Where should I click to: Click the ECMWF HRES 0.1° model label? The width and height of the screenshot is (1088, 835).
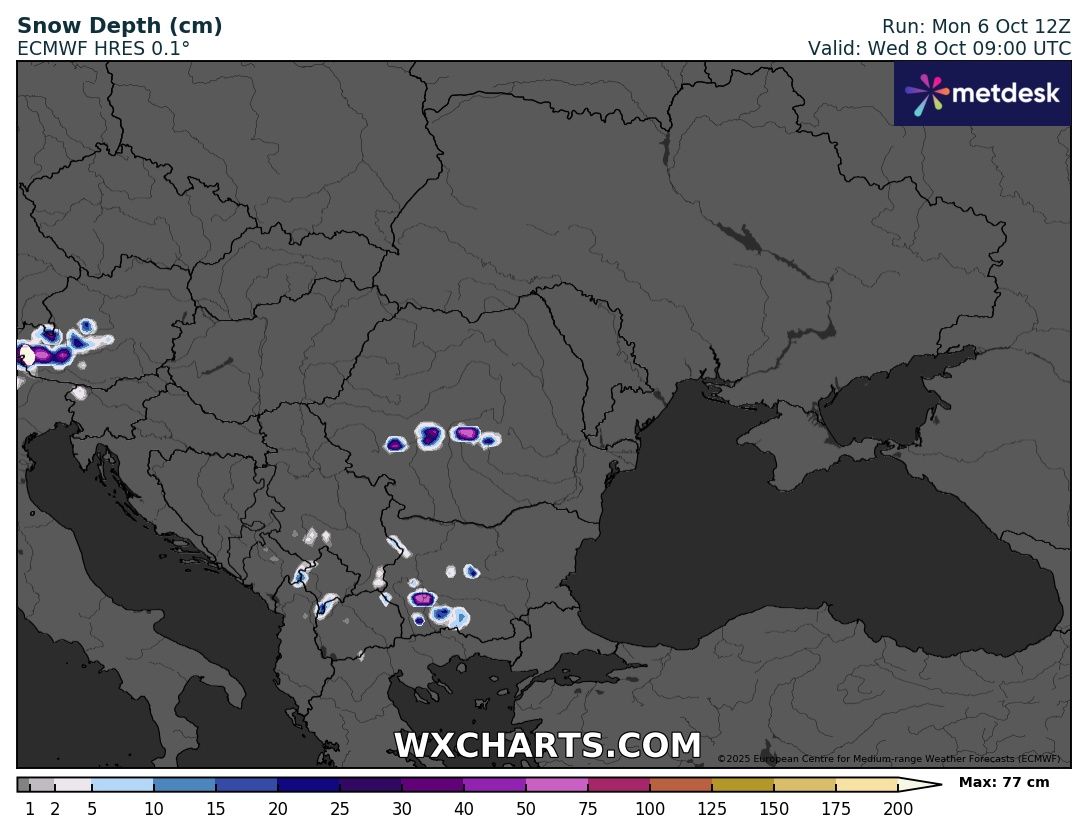coord(103,48)
